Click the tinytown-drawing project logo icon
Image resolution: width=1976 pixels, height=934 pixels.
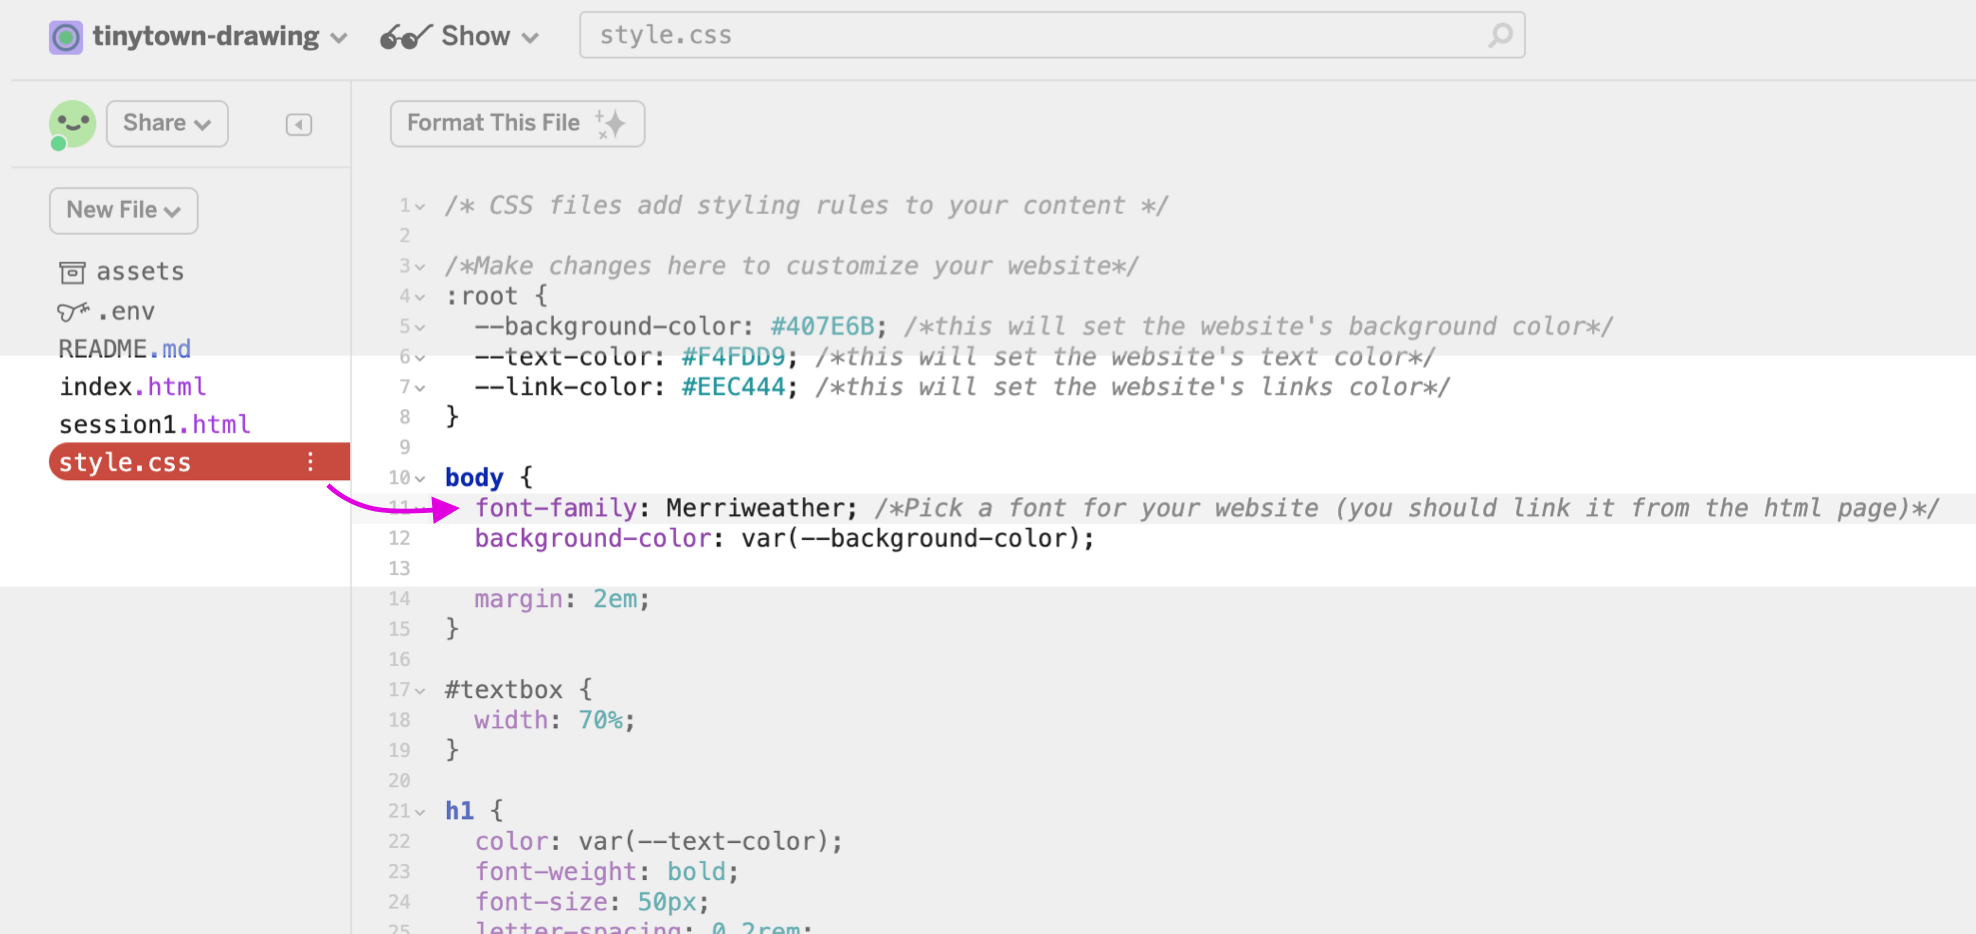(x=65, y=36)
